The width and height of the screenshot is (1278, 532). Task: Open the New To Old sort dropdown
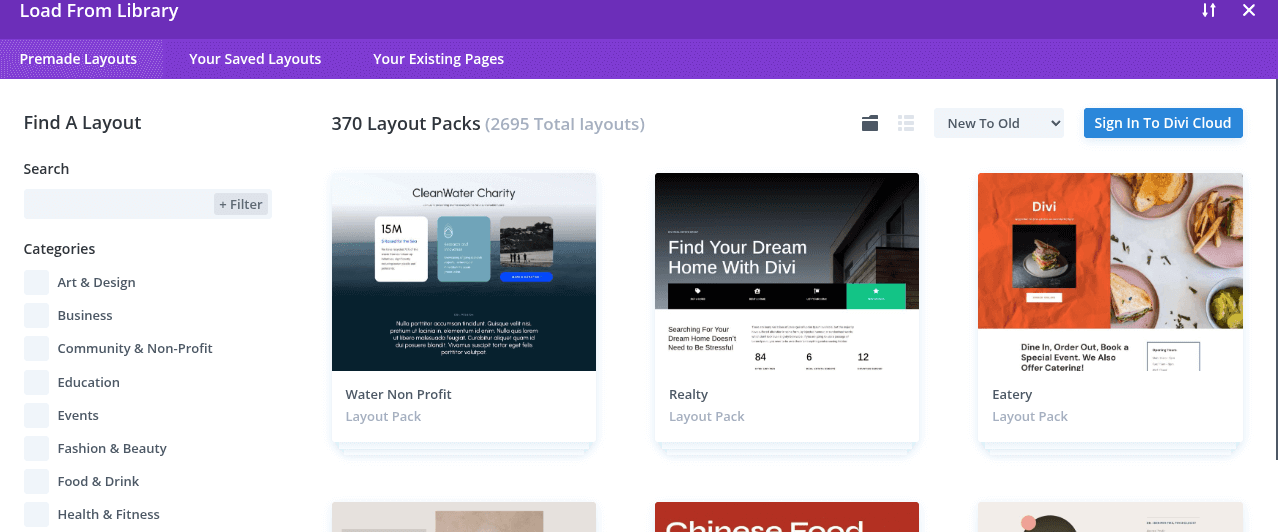(999, 123)
